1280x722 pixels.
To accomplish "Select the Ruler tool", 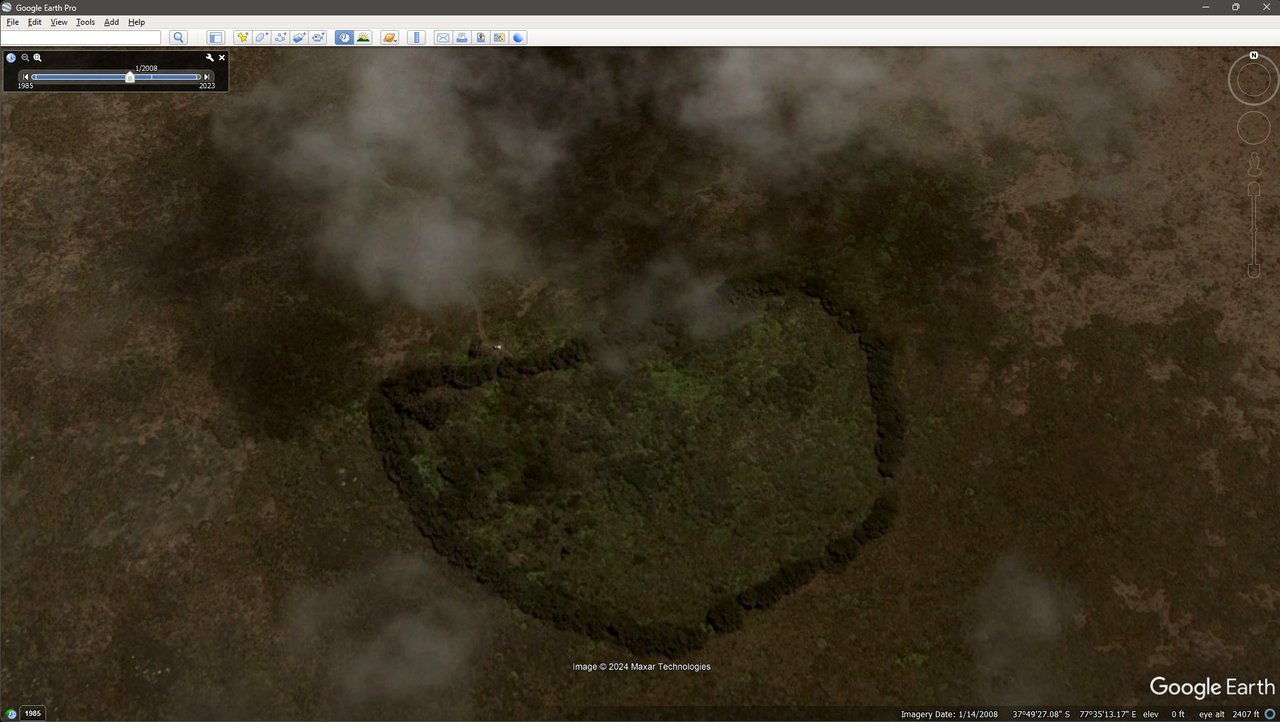I will tap(417, 38).
